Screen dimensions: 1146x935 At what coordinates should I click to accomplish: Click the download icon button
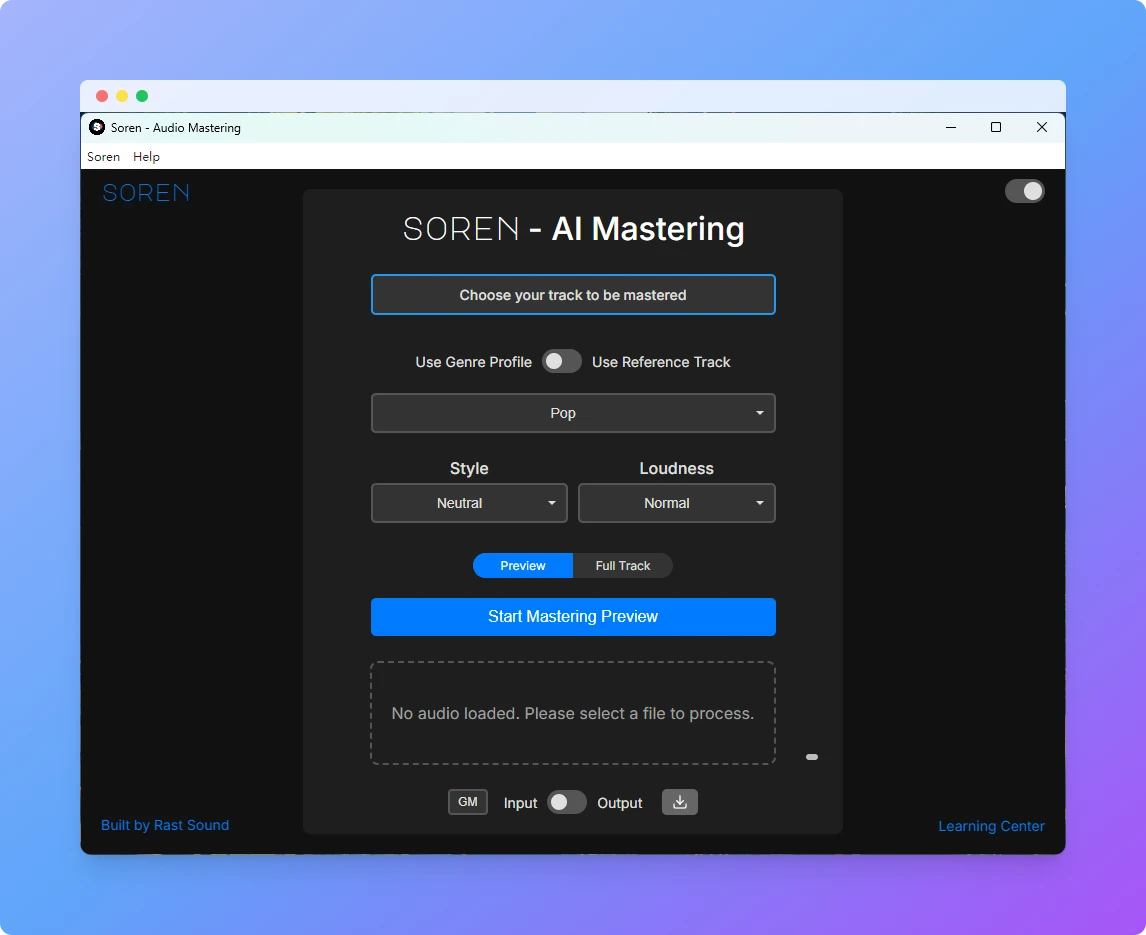pos(679,802)
